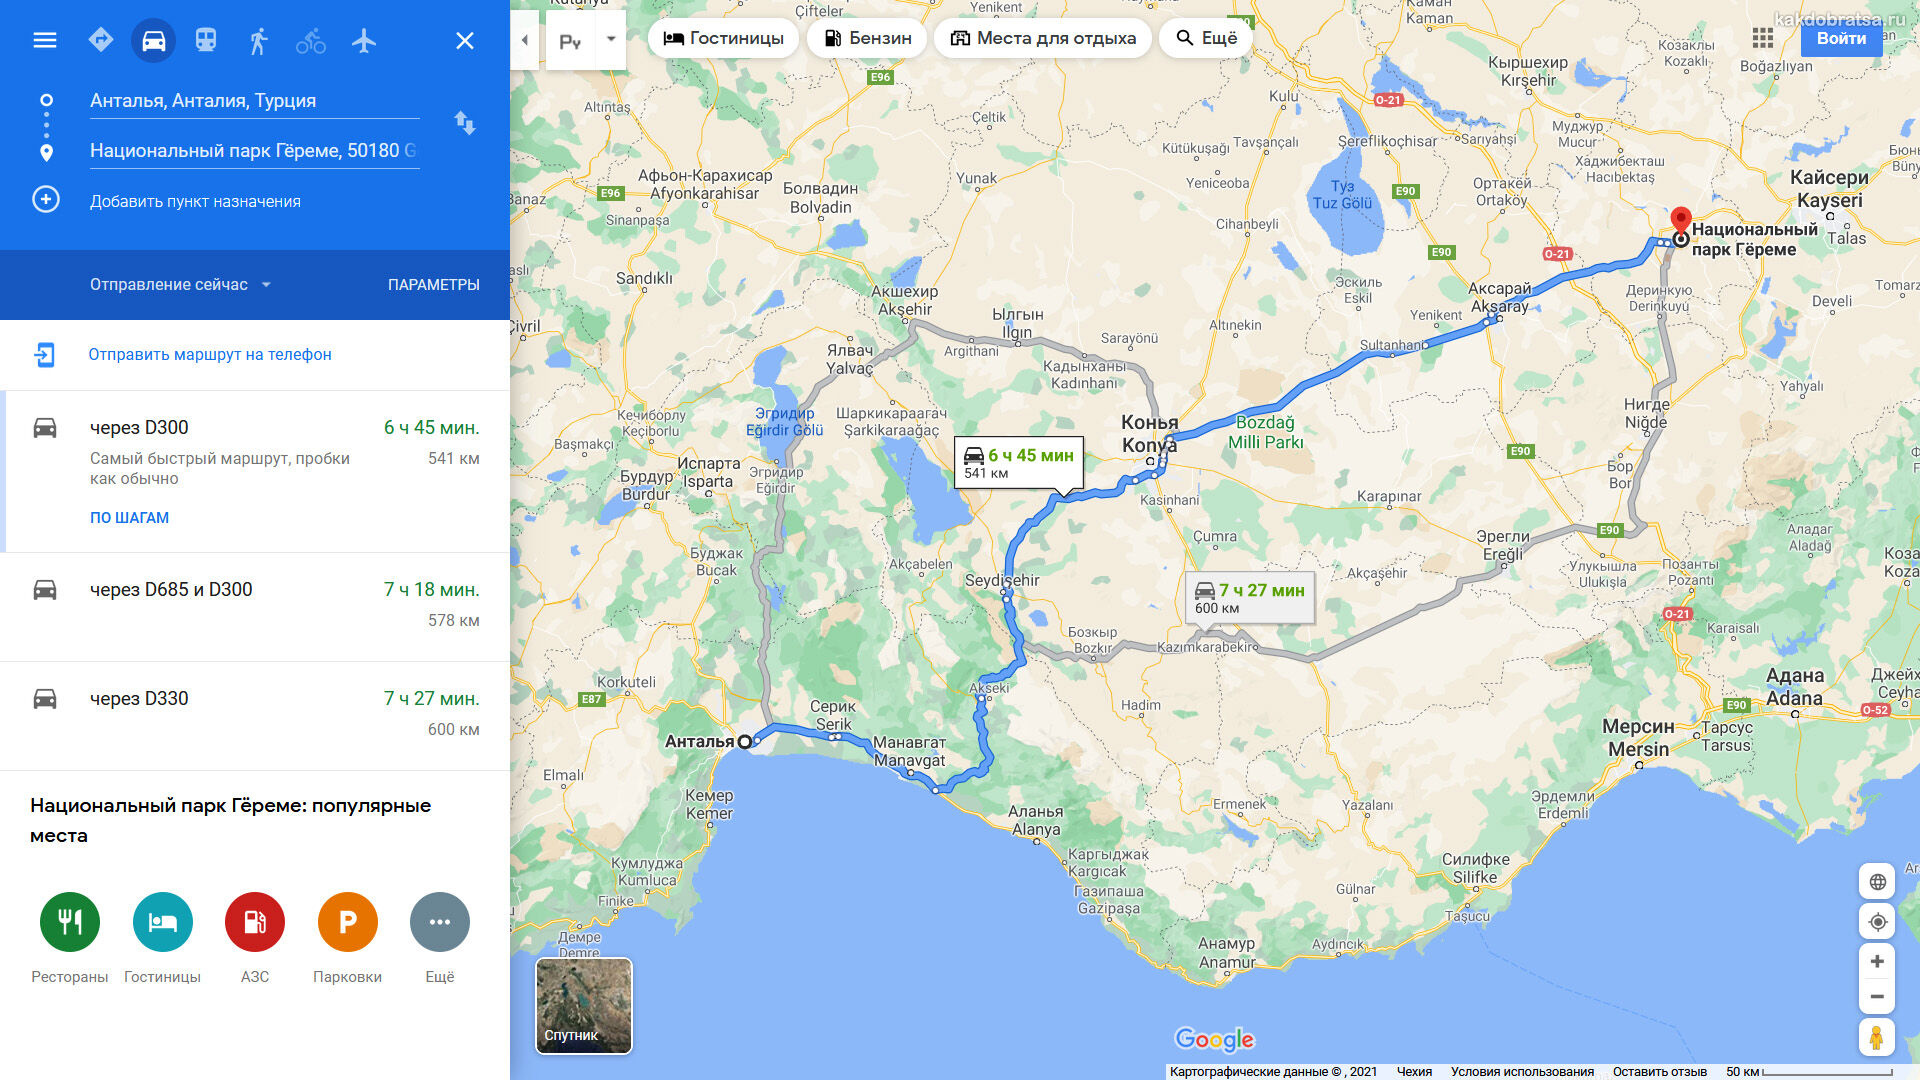Image resolution: width=1920 pixels, height=1080 pixels.
Task: Open the Отправить маршрут на телефон link
Action: pyautogui.click(x=210, y=354)
